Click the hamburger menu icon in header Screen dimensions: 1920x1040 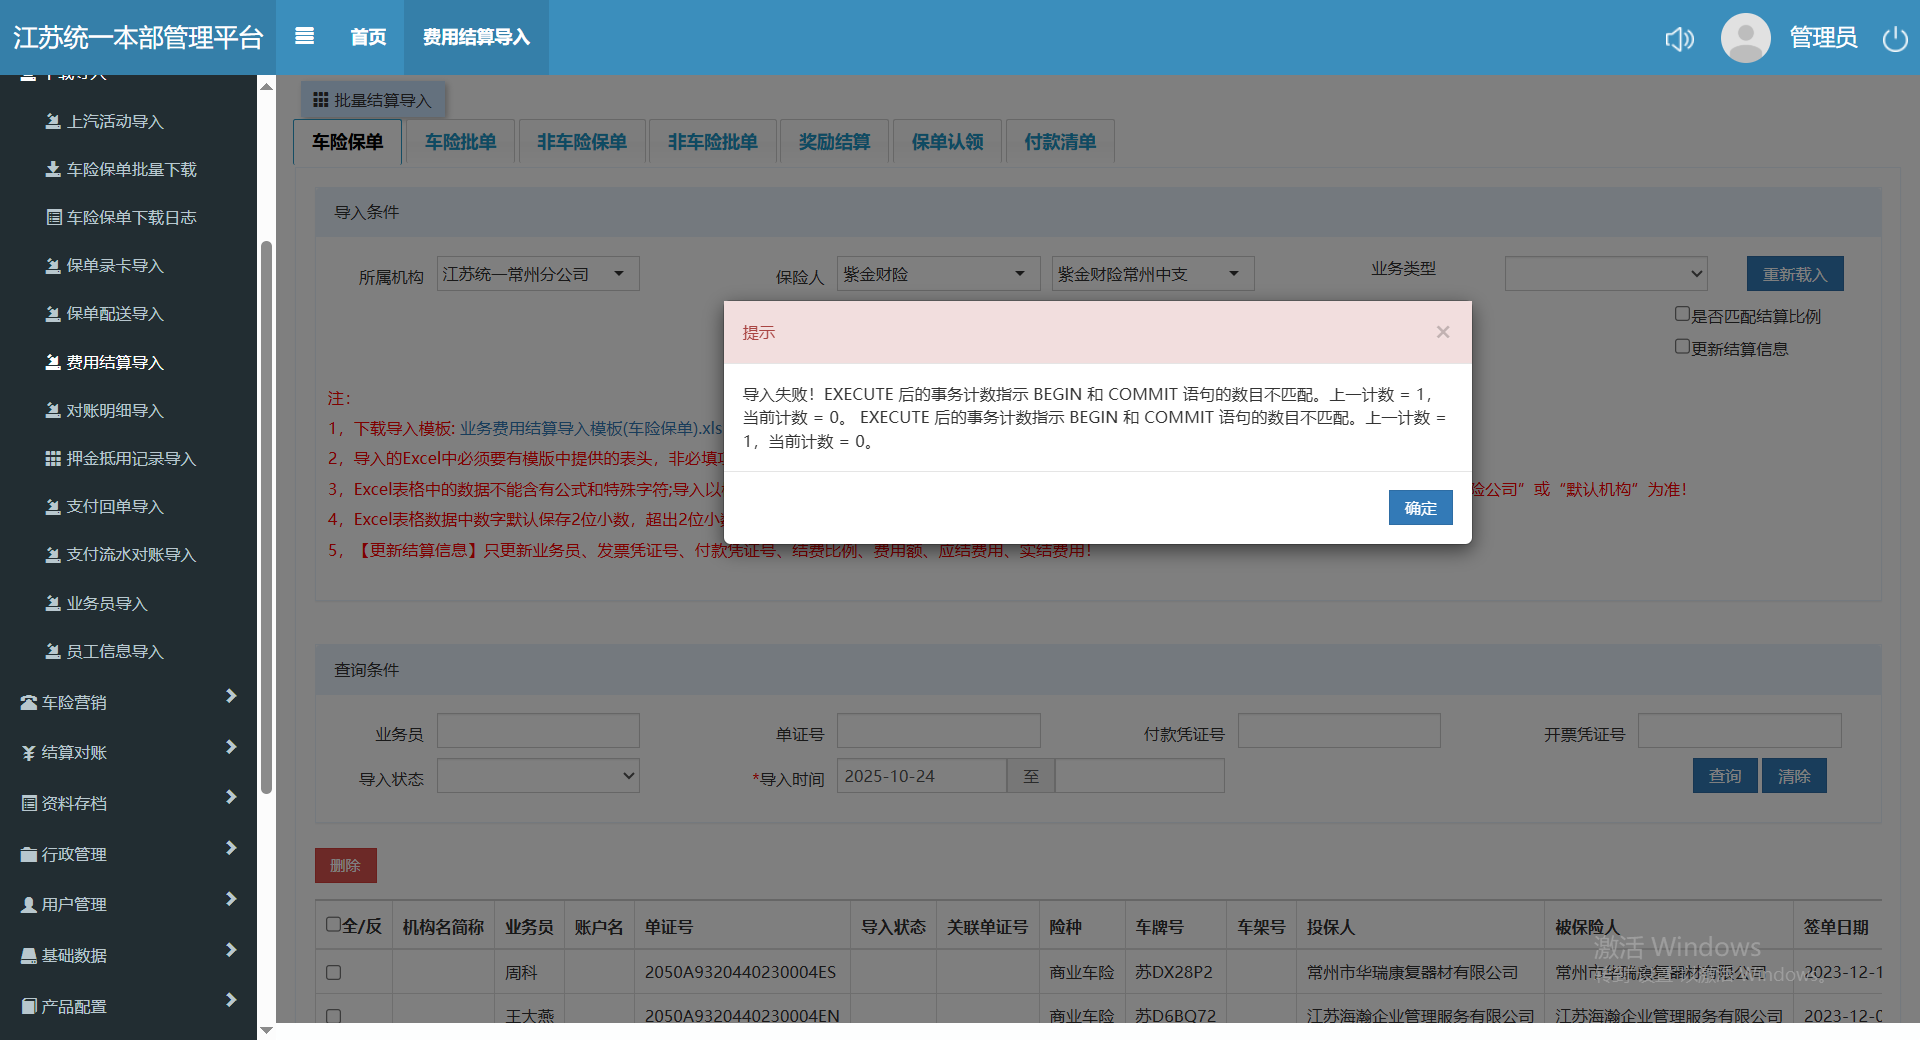(x=305, y=37)
